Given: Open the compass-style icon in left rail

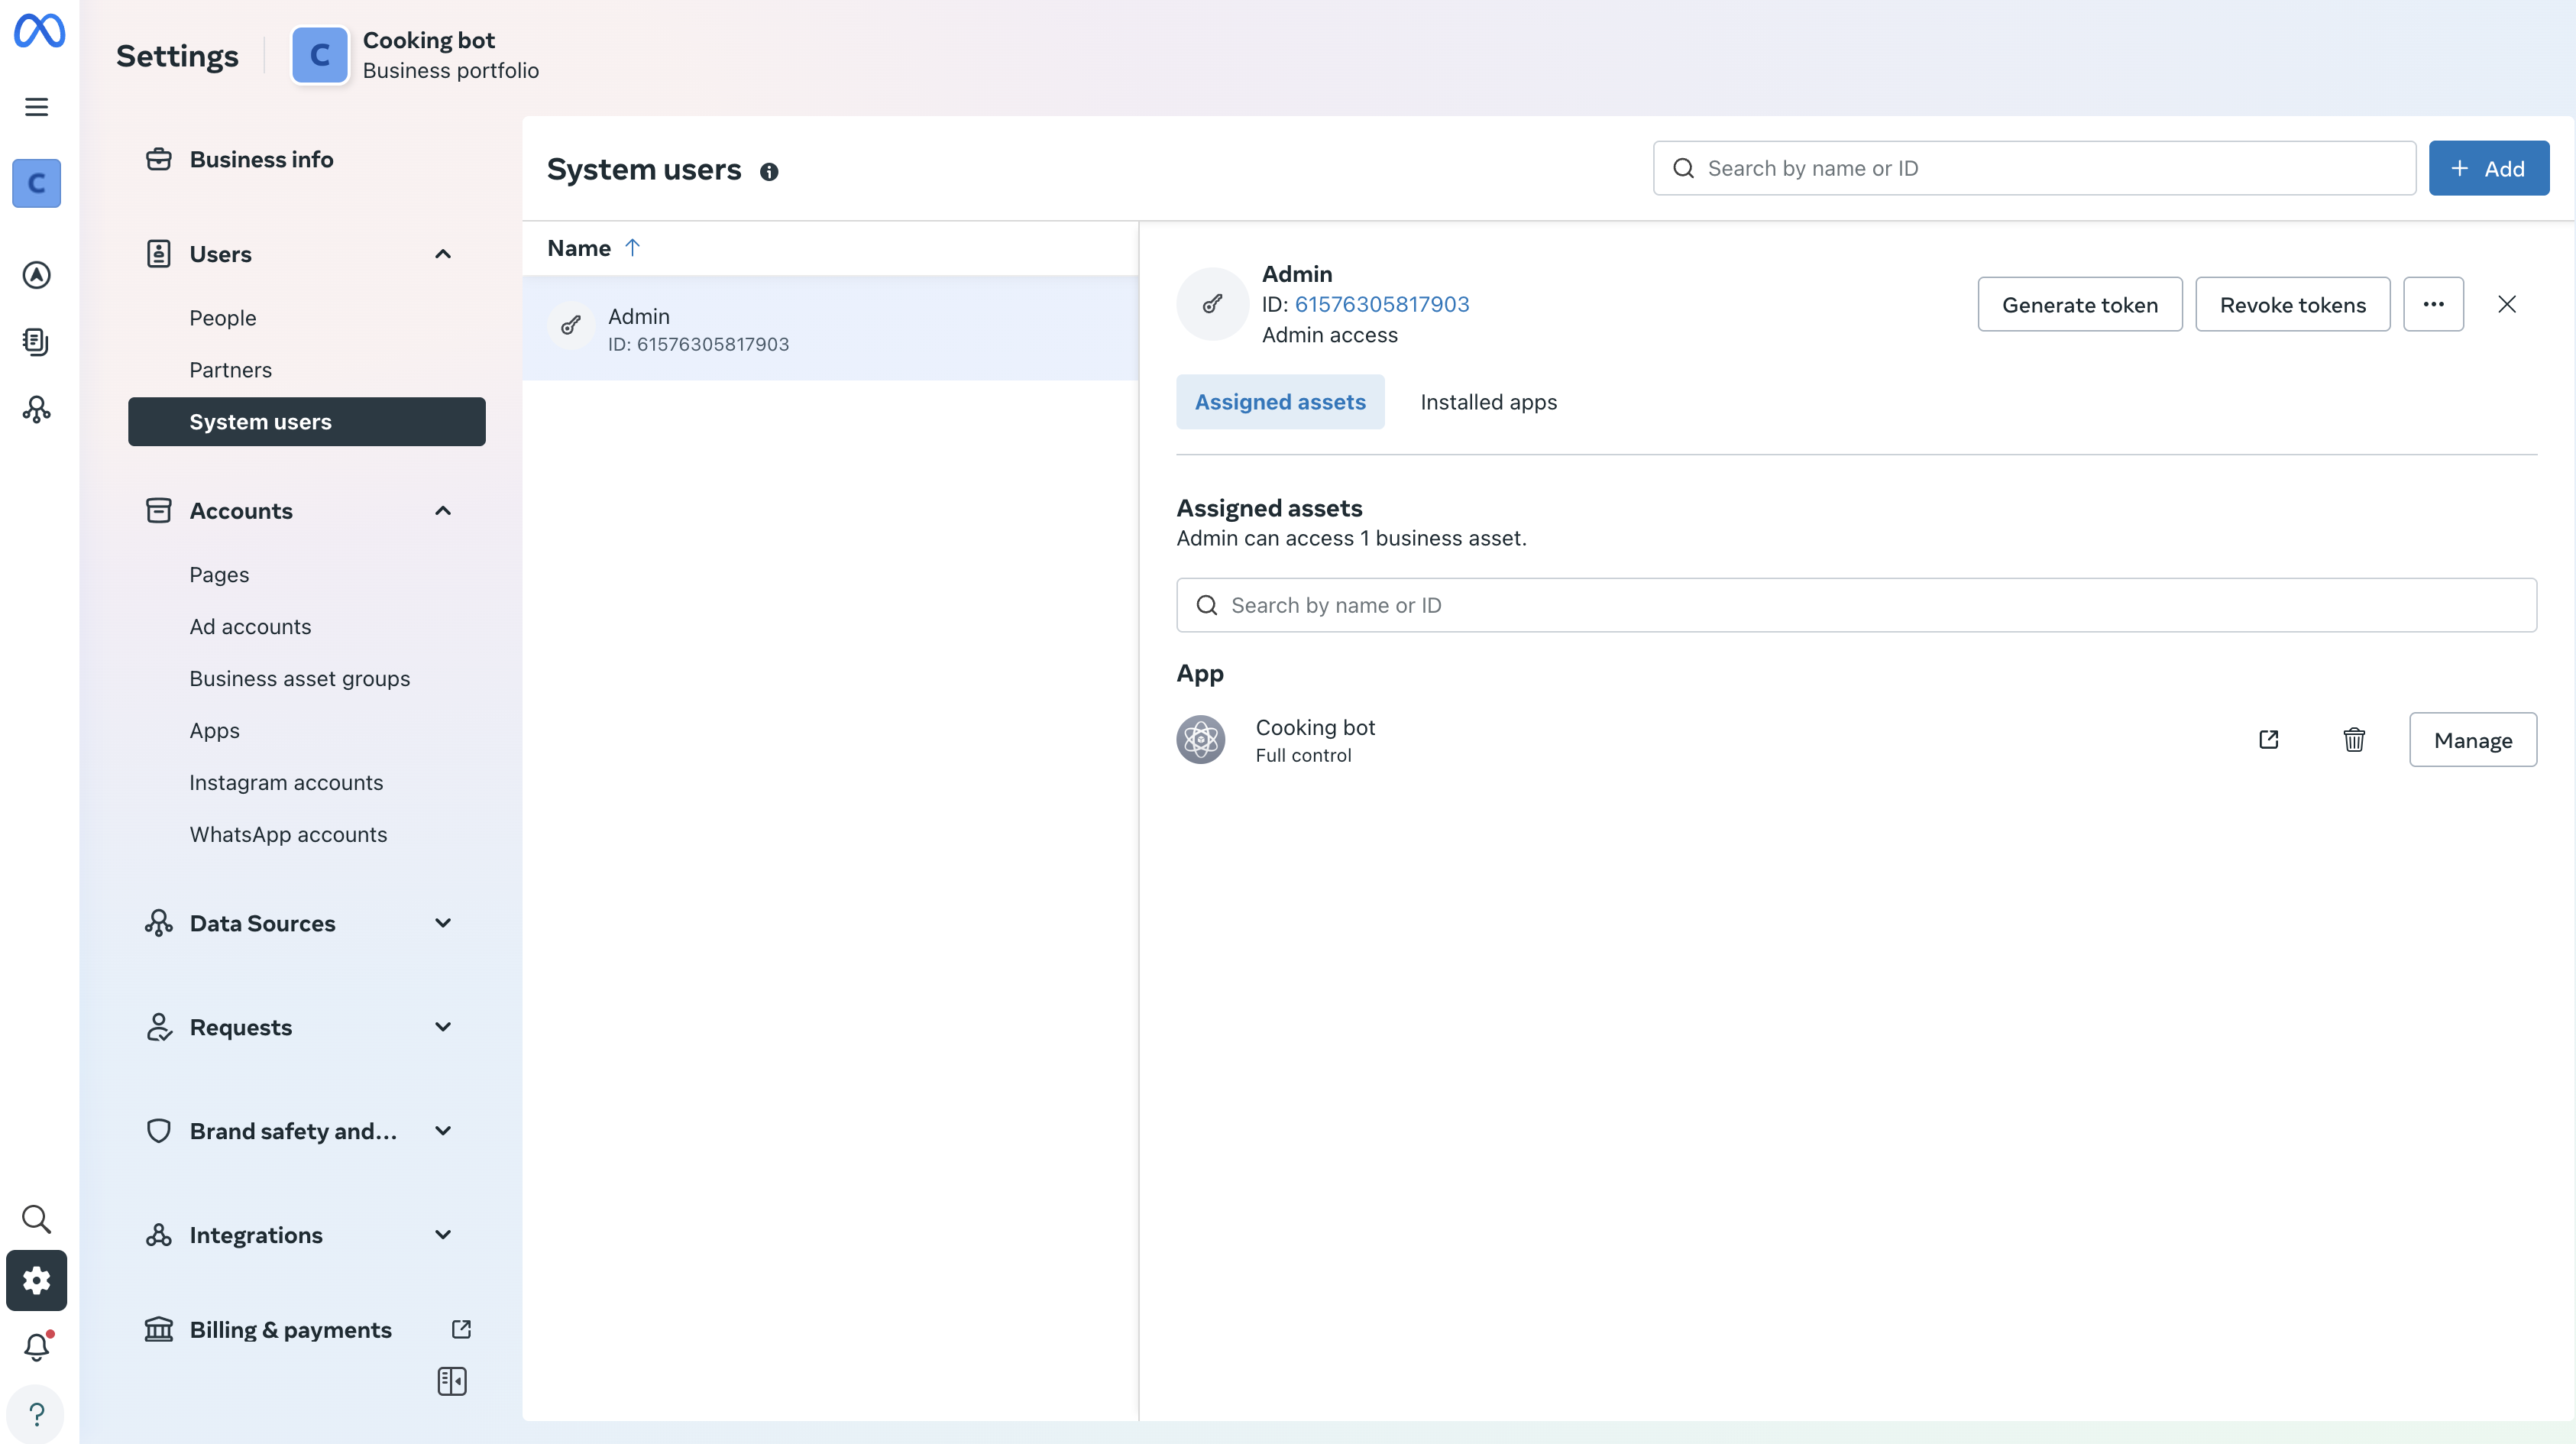Looking at the screenshot, I should (37, 274).
